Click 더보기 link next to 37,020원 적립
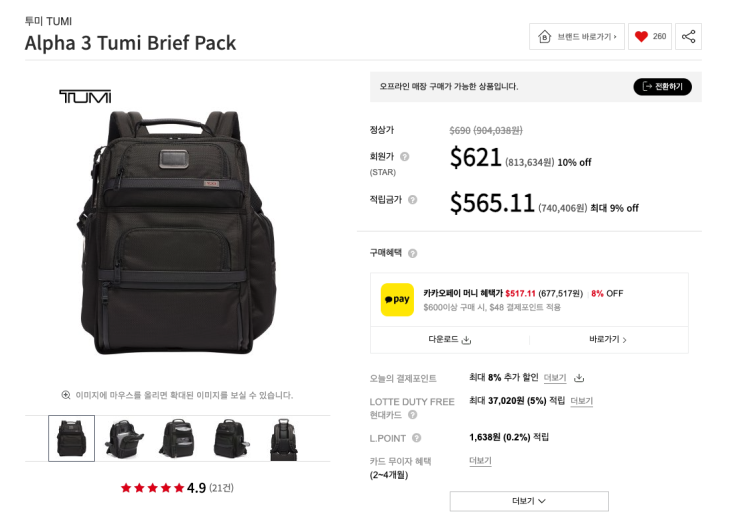This screenshot has height=516, width=743. tap(581, 401)
